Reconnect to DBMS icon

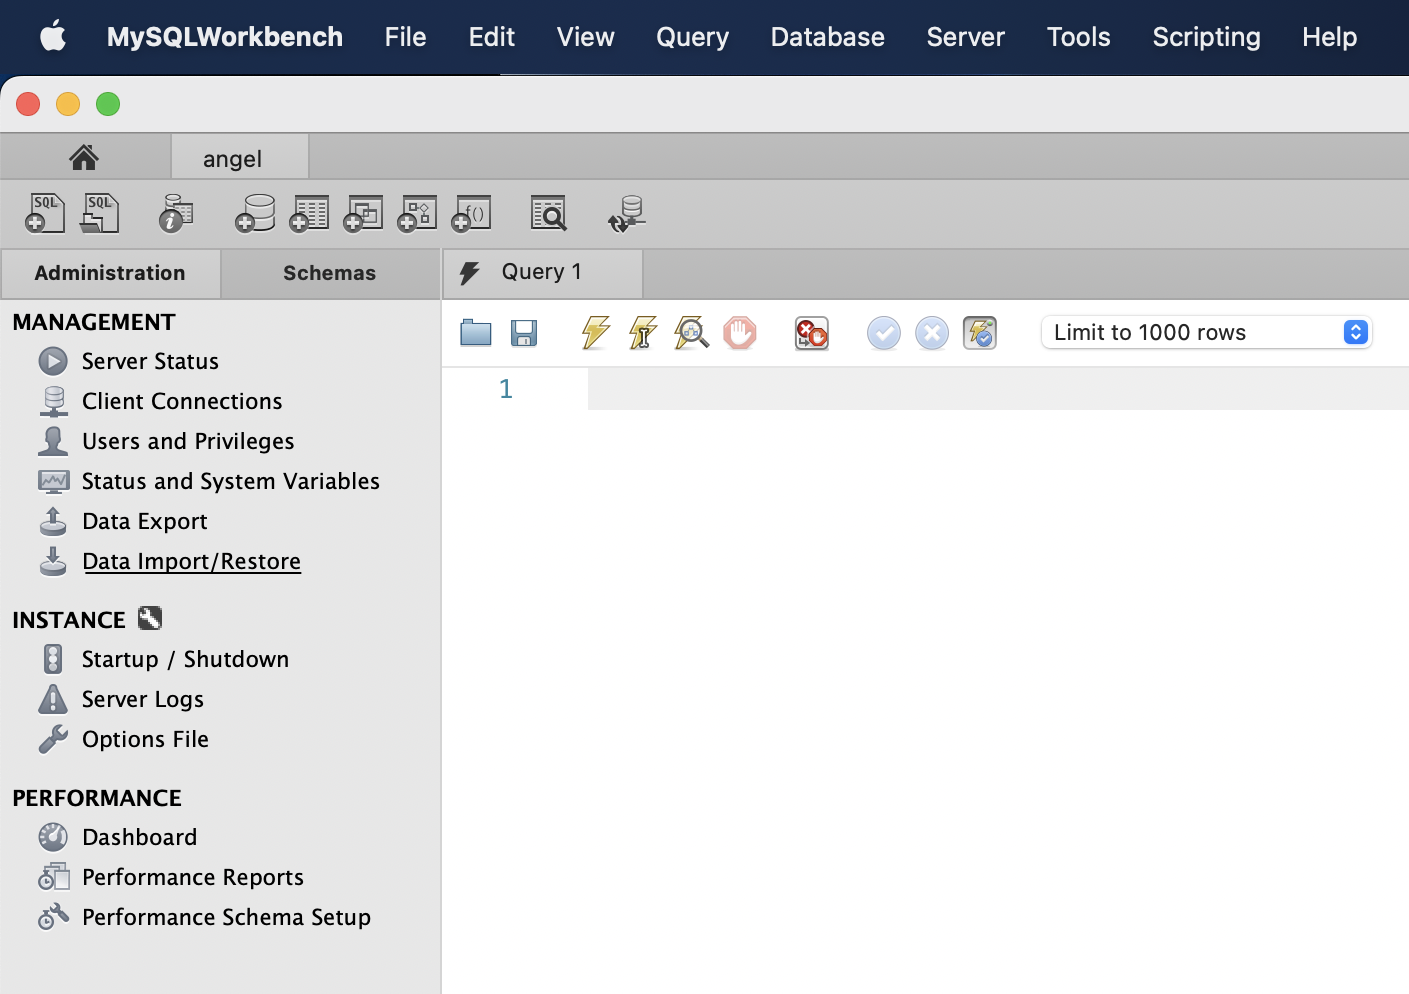coord(627,213)
